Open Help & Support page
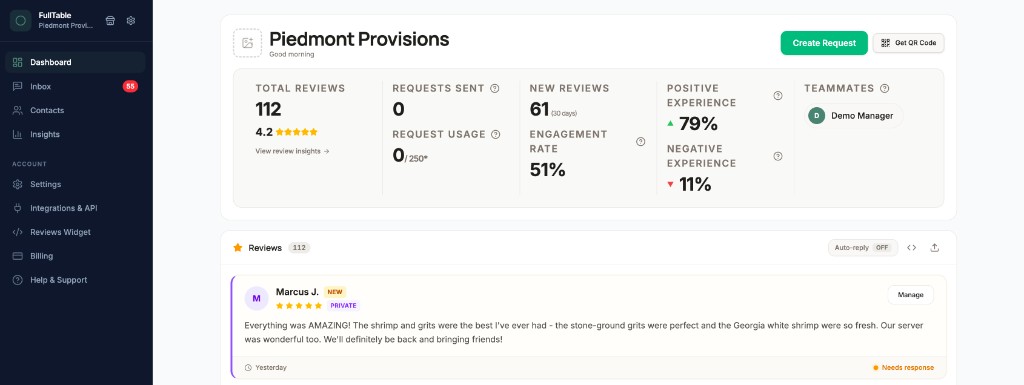1024x385 pixels. coord(75,280)
